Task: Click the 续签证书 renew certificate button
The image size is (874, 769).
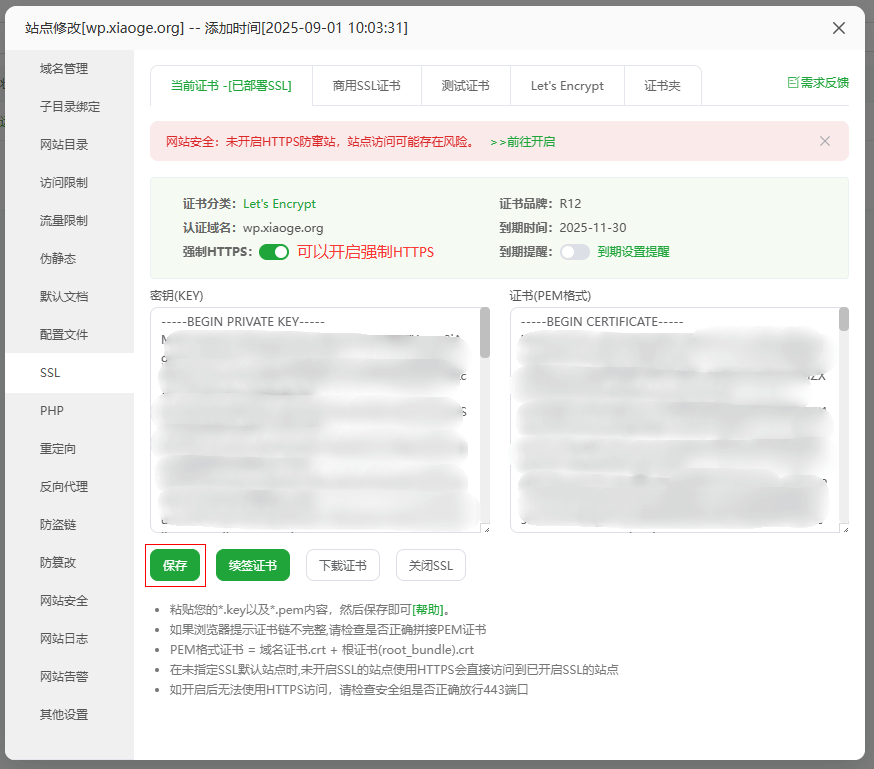Action: point(252,565)
